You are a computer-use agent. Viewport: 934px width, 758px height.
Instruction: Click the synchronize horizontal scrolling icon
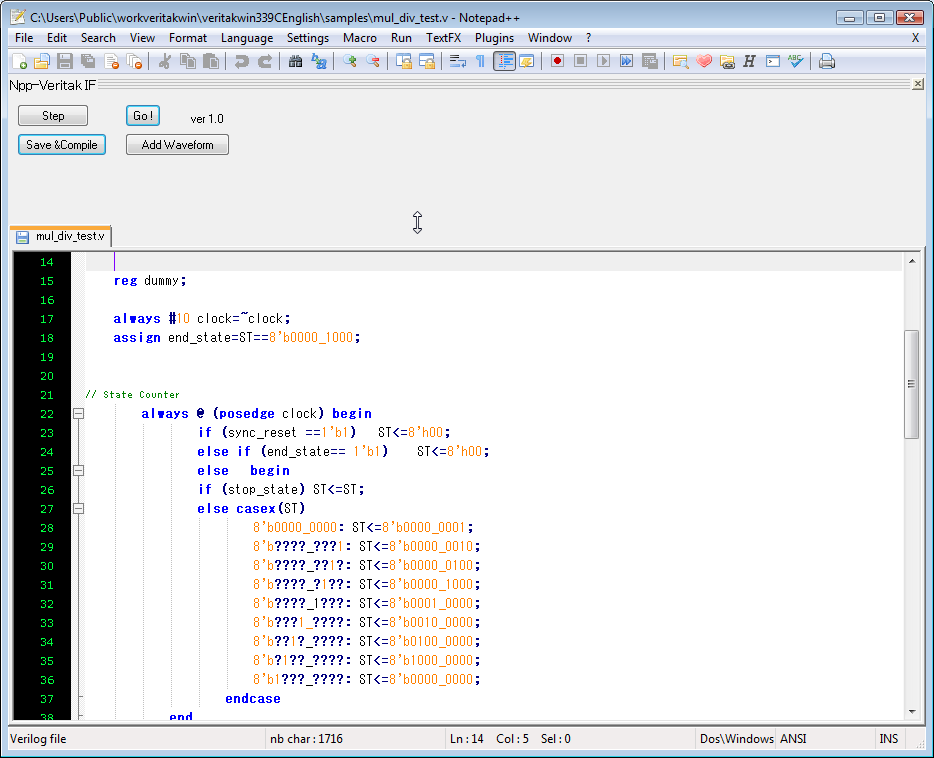click(x=427, y=61)
